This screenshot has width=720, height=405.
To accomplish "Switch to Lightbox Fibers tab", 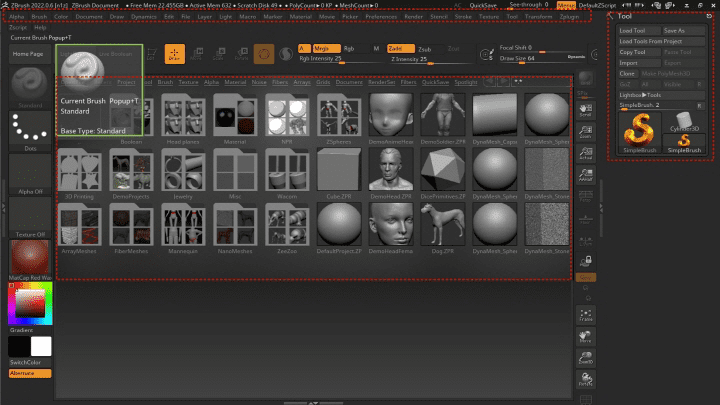I will 280,82.
